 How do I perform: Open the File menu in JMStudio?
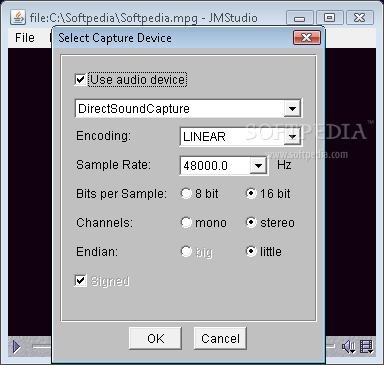pos(25,38)
